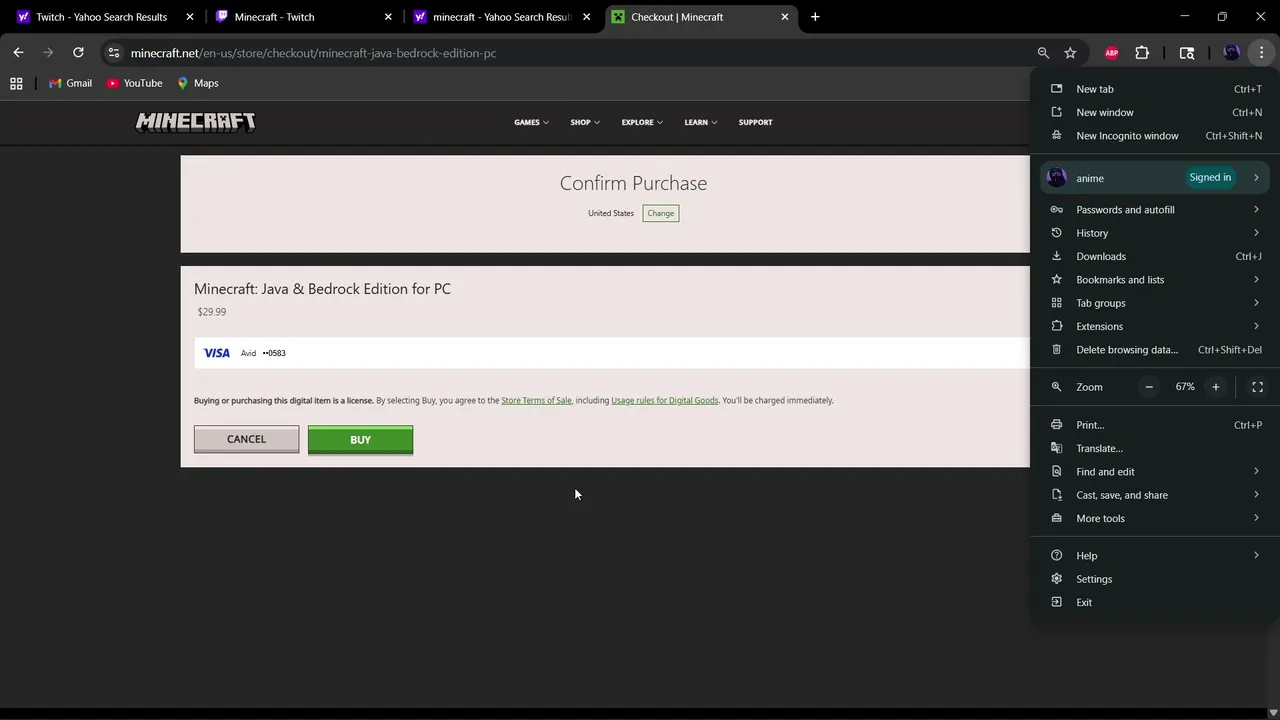Open the profile avatar in toolbar
Image resolution: width=1280 pixels, height=720 pixels.
[1231, 53]
